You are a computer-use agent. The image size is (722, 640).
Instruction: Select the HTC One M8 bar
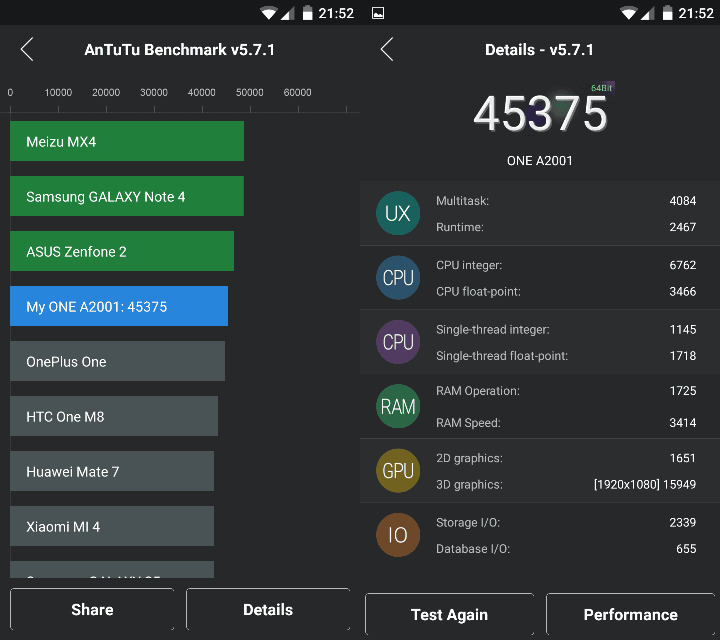click(x=114, y=416)
